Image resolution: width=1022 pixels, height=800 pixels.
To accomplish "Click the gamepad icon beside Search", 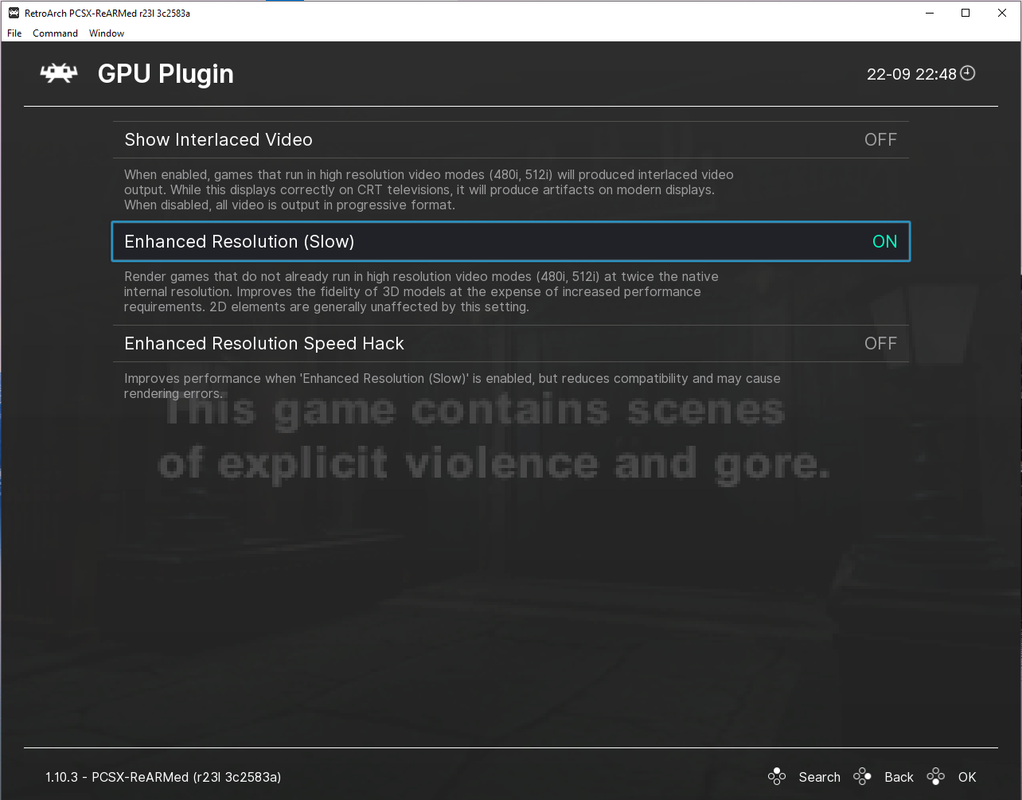I will 776,776.
